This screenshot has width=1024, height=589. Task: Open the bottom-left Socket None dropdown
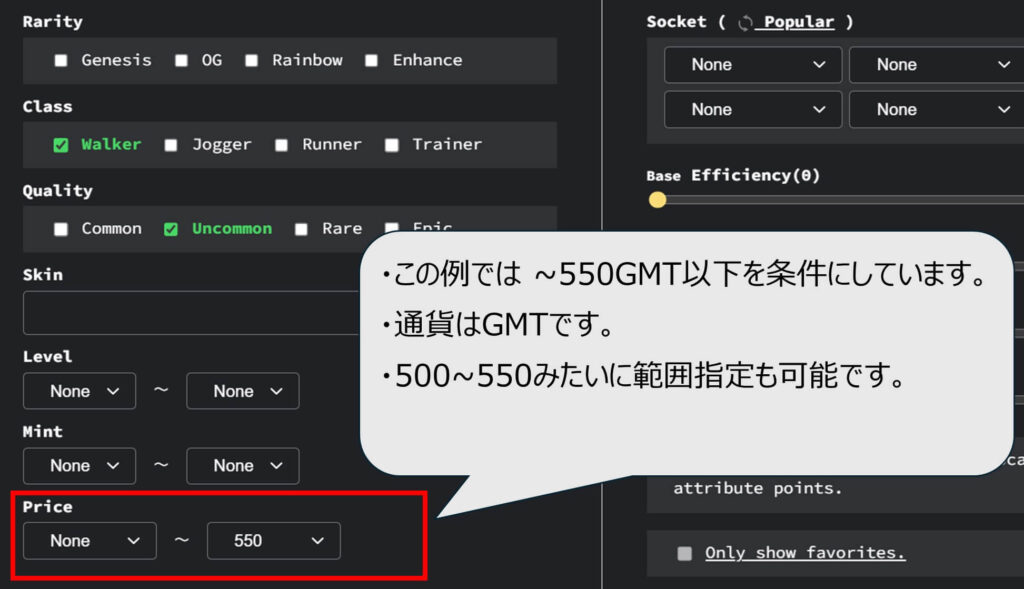coord(753,110)
